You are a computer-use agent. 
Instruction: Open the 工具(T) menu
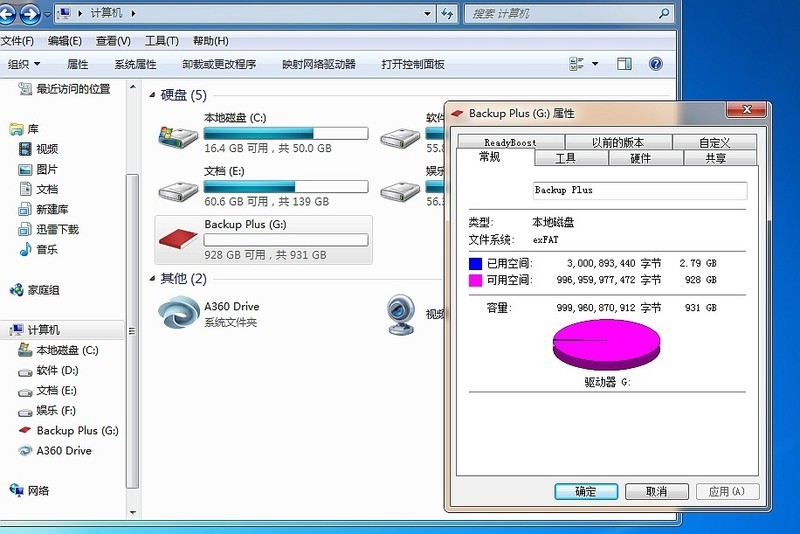(x=161, y=41)
